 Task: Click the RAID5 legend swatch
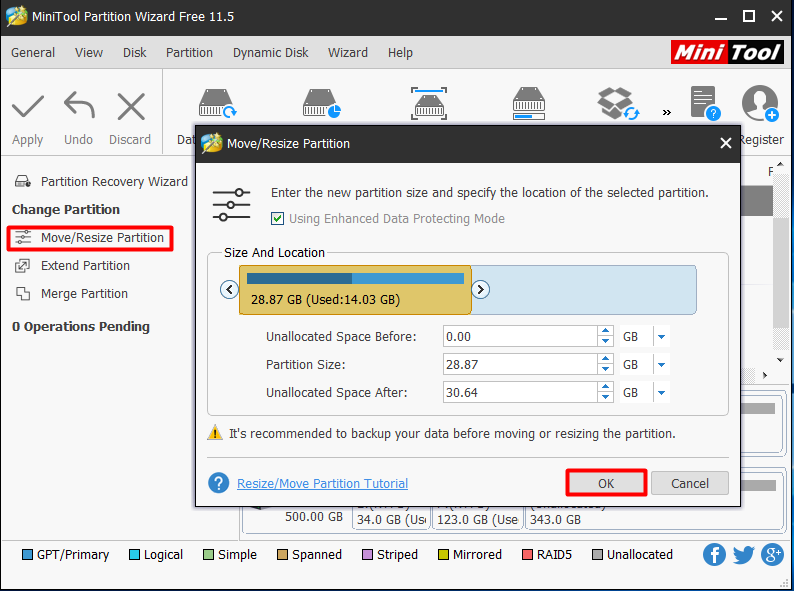527,555
